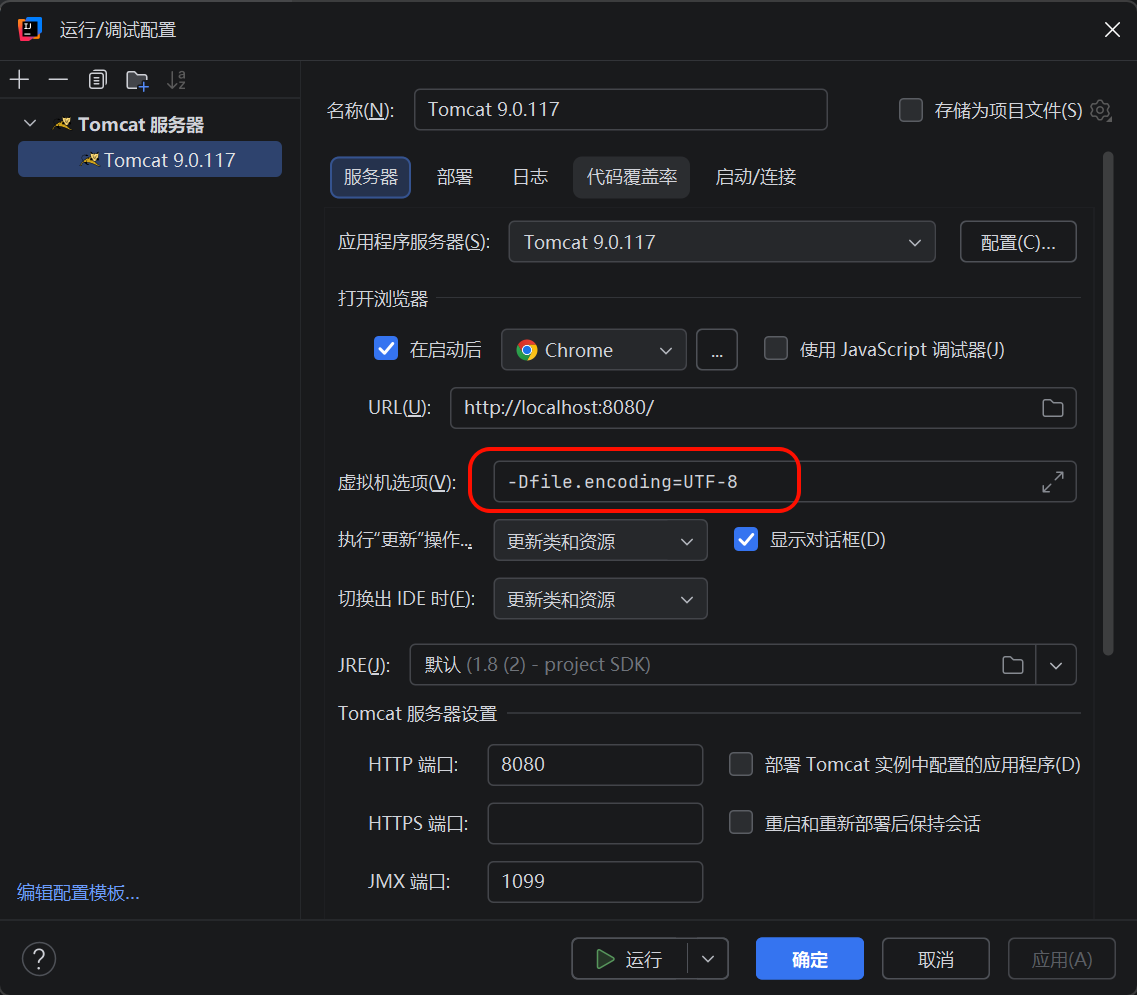This screenshot has height=995, width=1137.
Task: Click the browser ellipsis button
Action: (716, 350)
